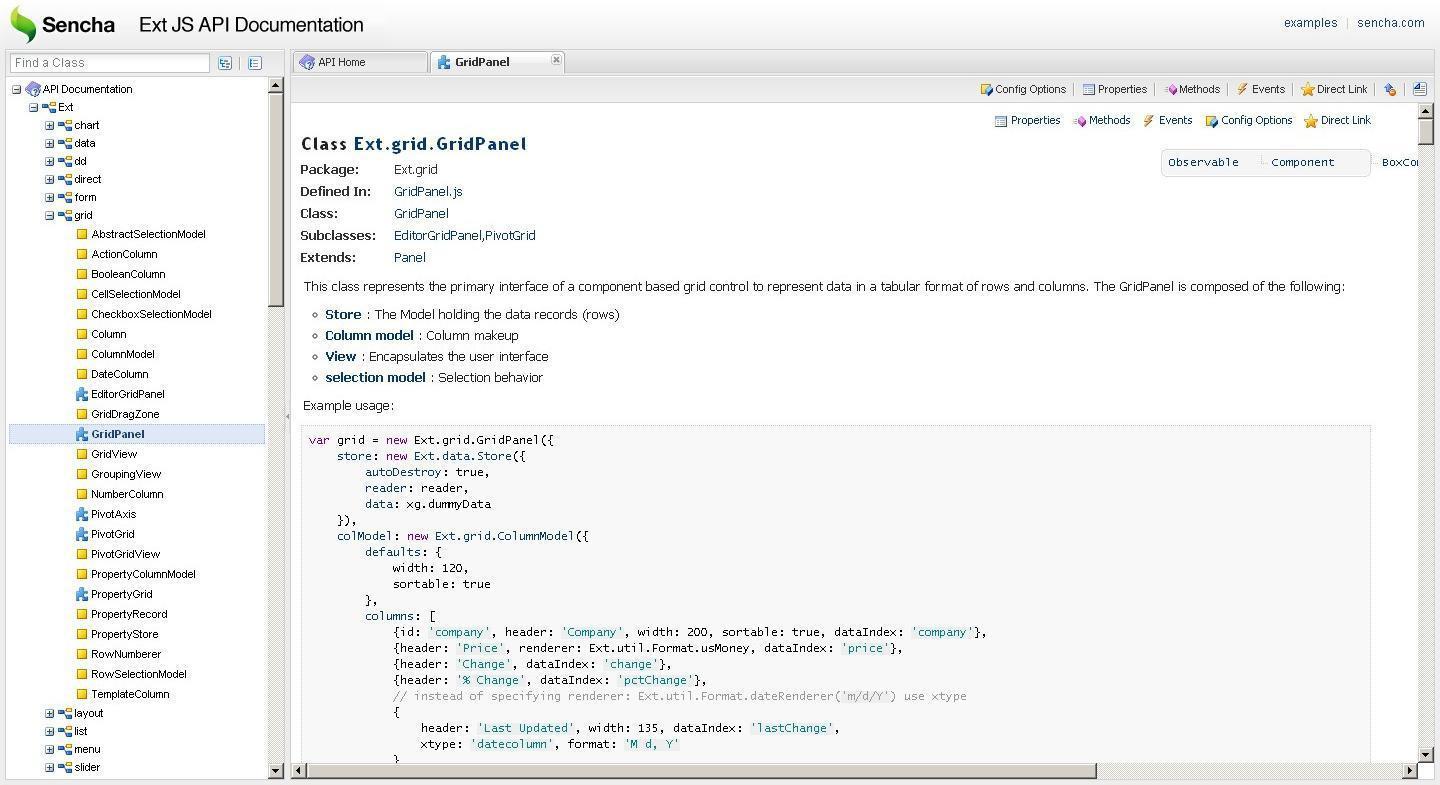This screenshot has height=785, width=1440.
Task: Jump to Methods in top toolbar
Action: (1191, 89)
